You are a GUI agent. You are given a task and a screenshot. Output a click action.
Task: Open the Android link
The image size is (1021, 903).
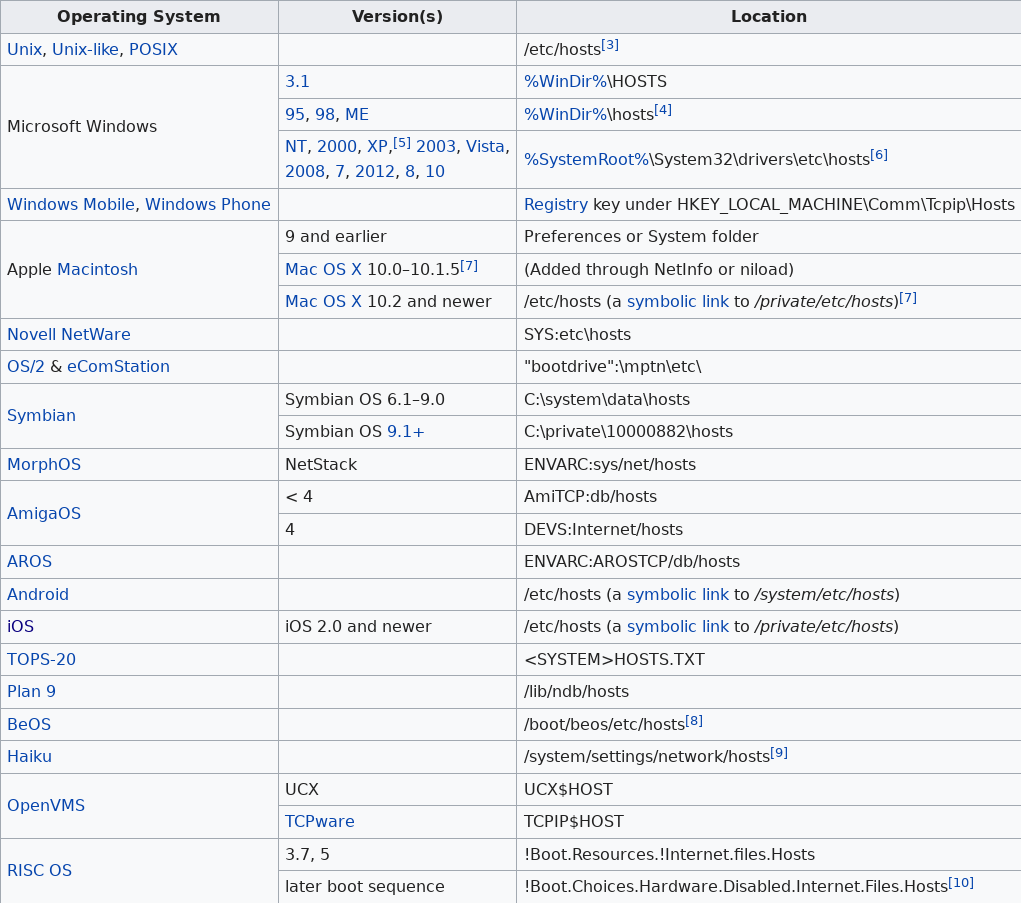click(38, 594)
